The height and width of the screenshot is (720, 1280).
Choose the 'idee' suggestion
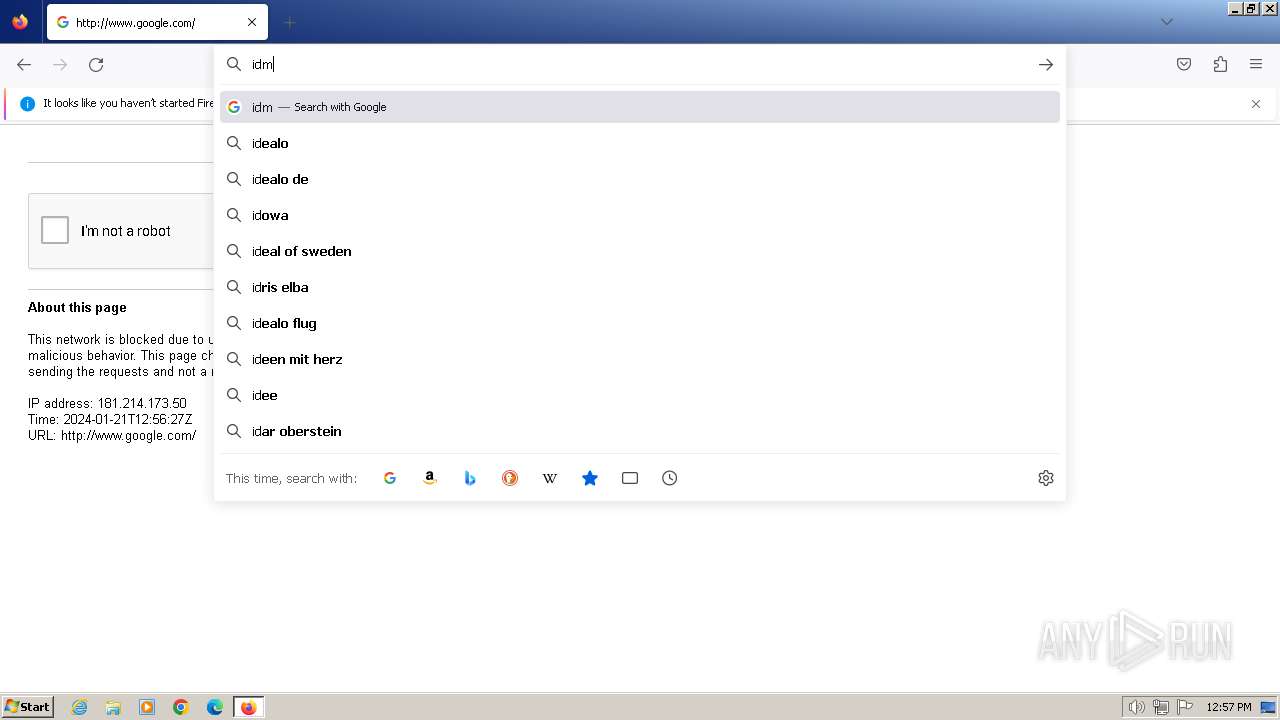[640, 395]
